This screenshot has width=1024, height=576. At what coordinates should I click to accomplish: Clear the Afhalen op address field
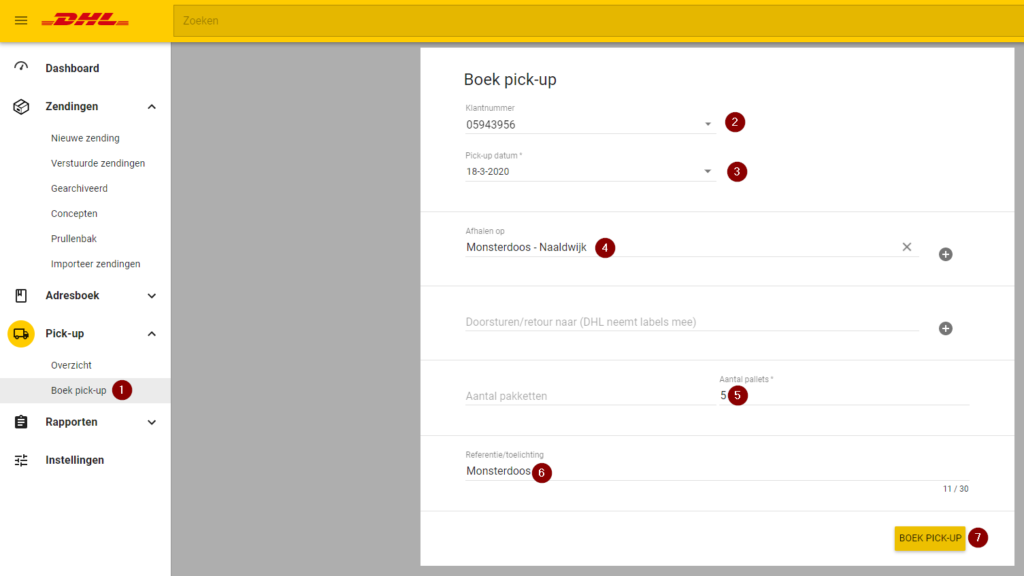click(x=907, y=247)
